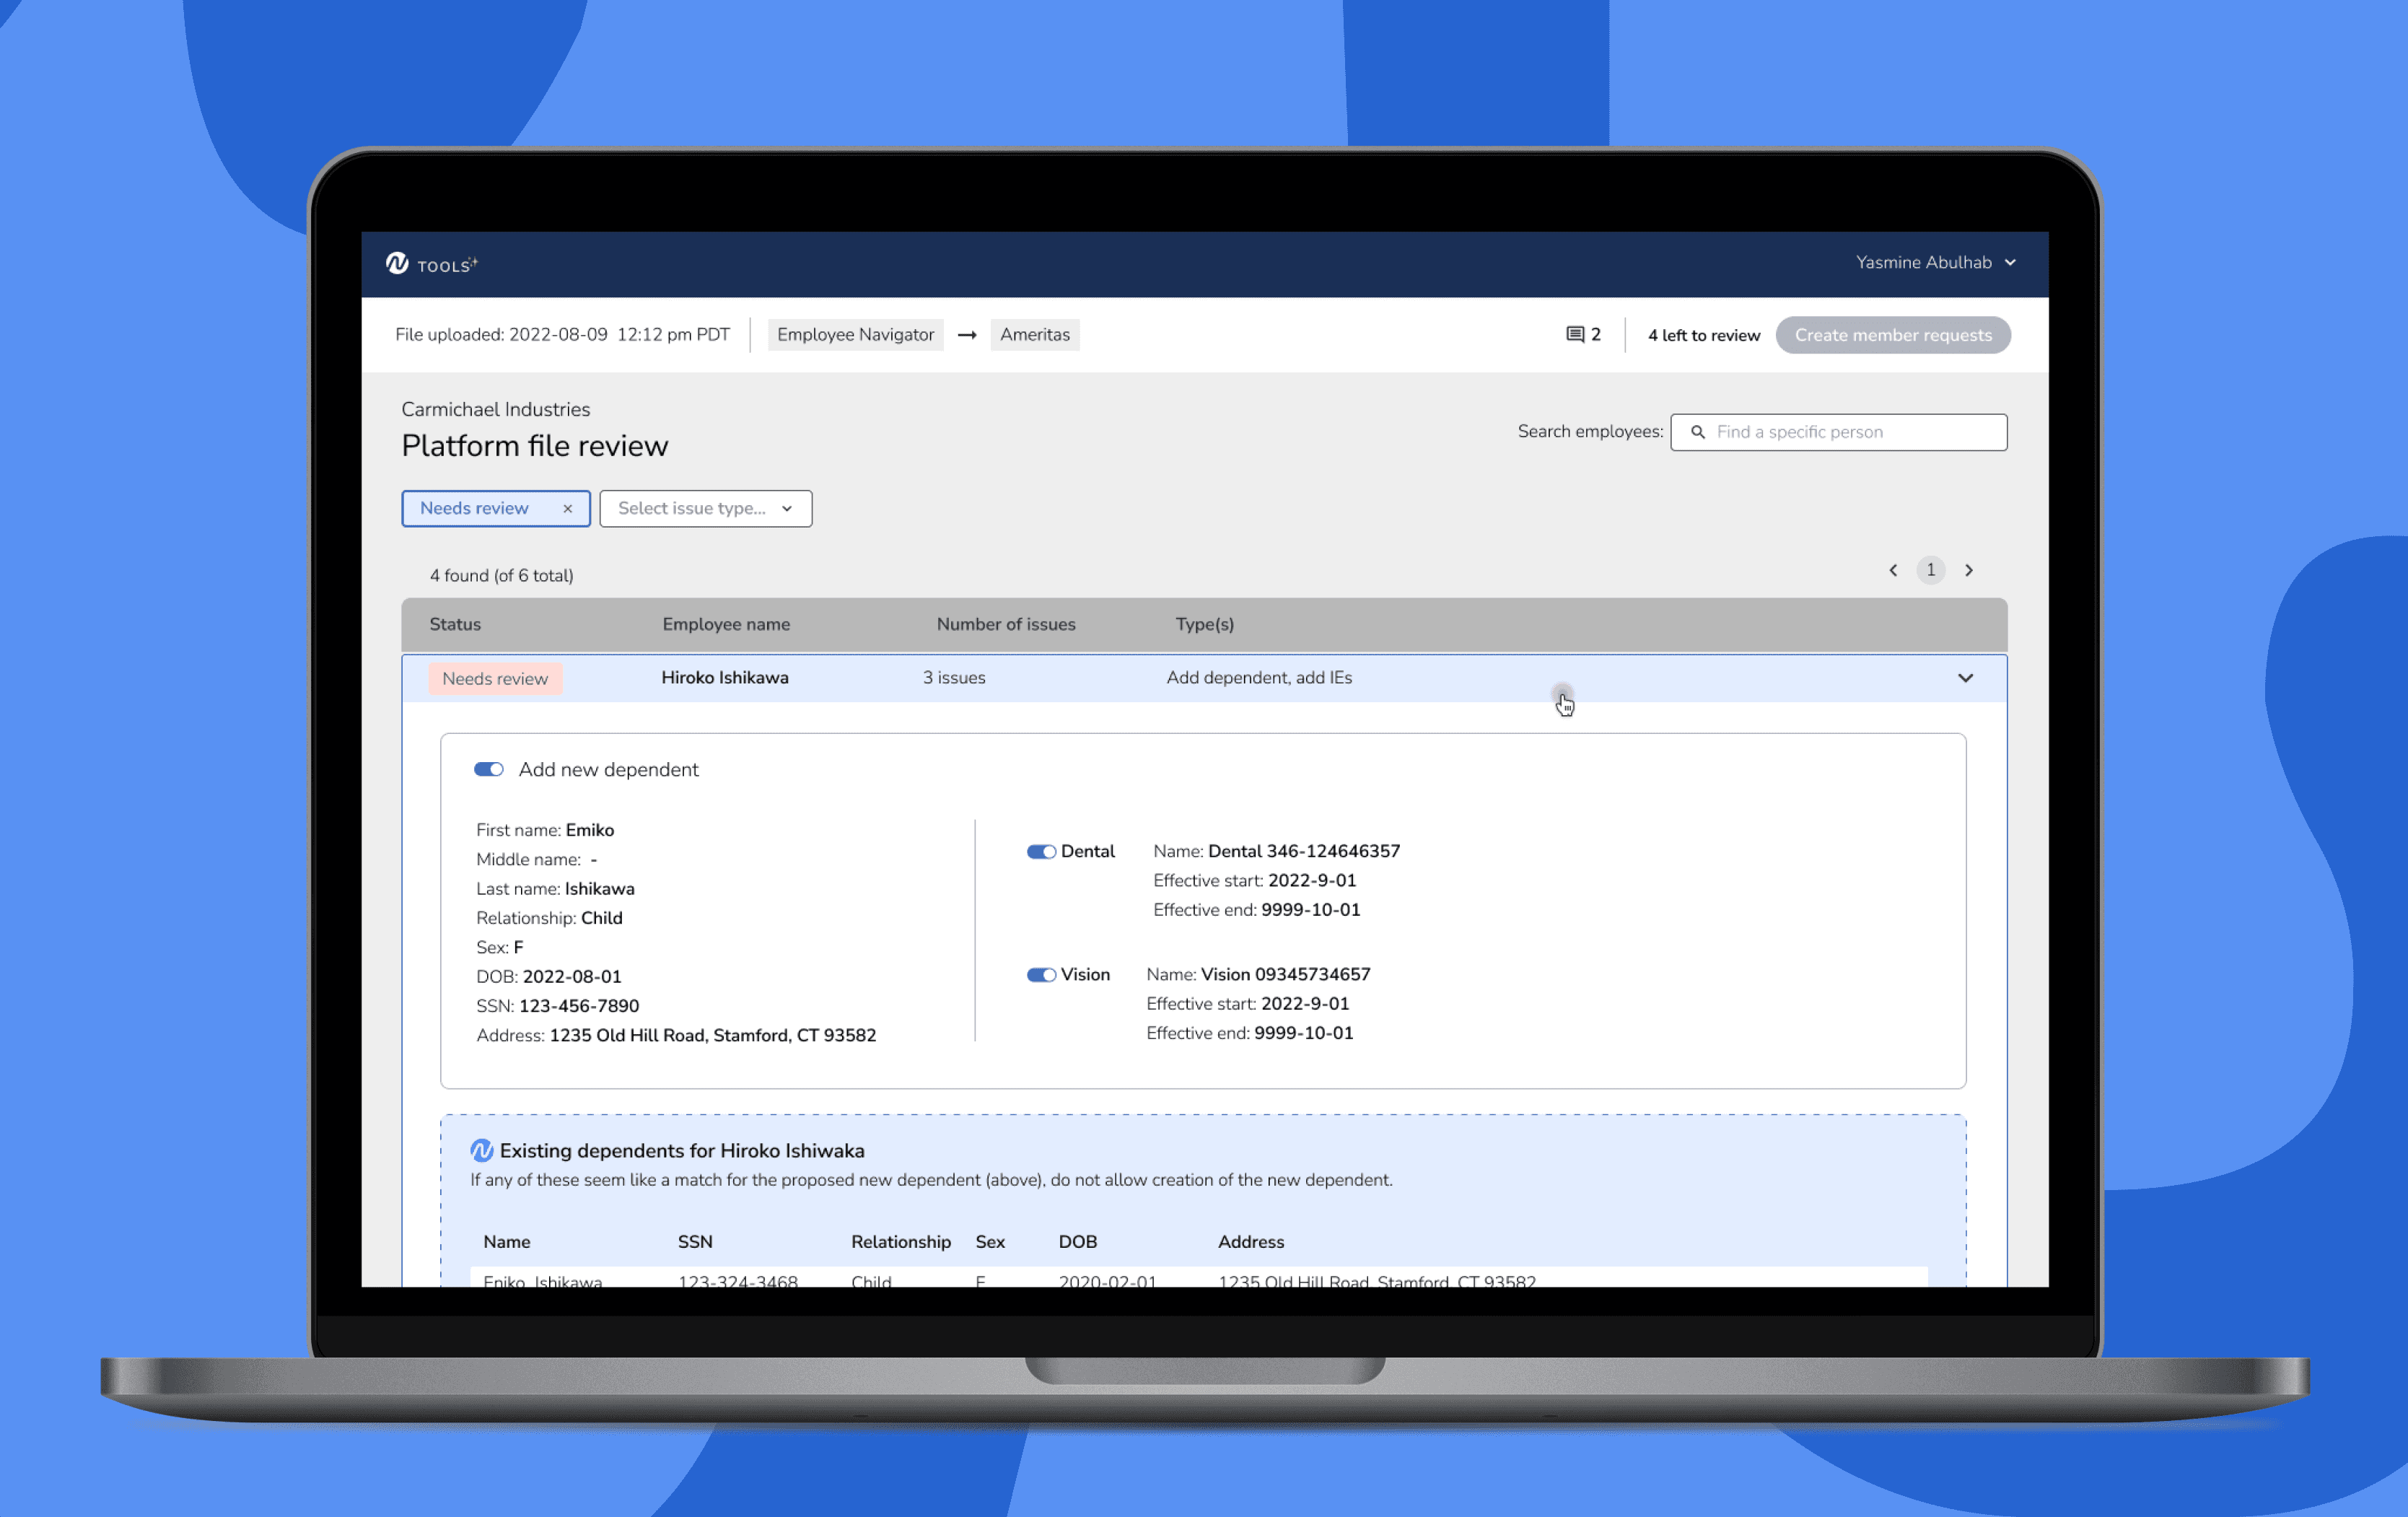Click the DOB value 2022-08-01

(572, 977)
